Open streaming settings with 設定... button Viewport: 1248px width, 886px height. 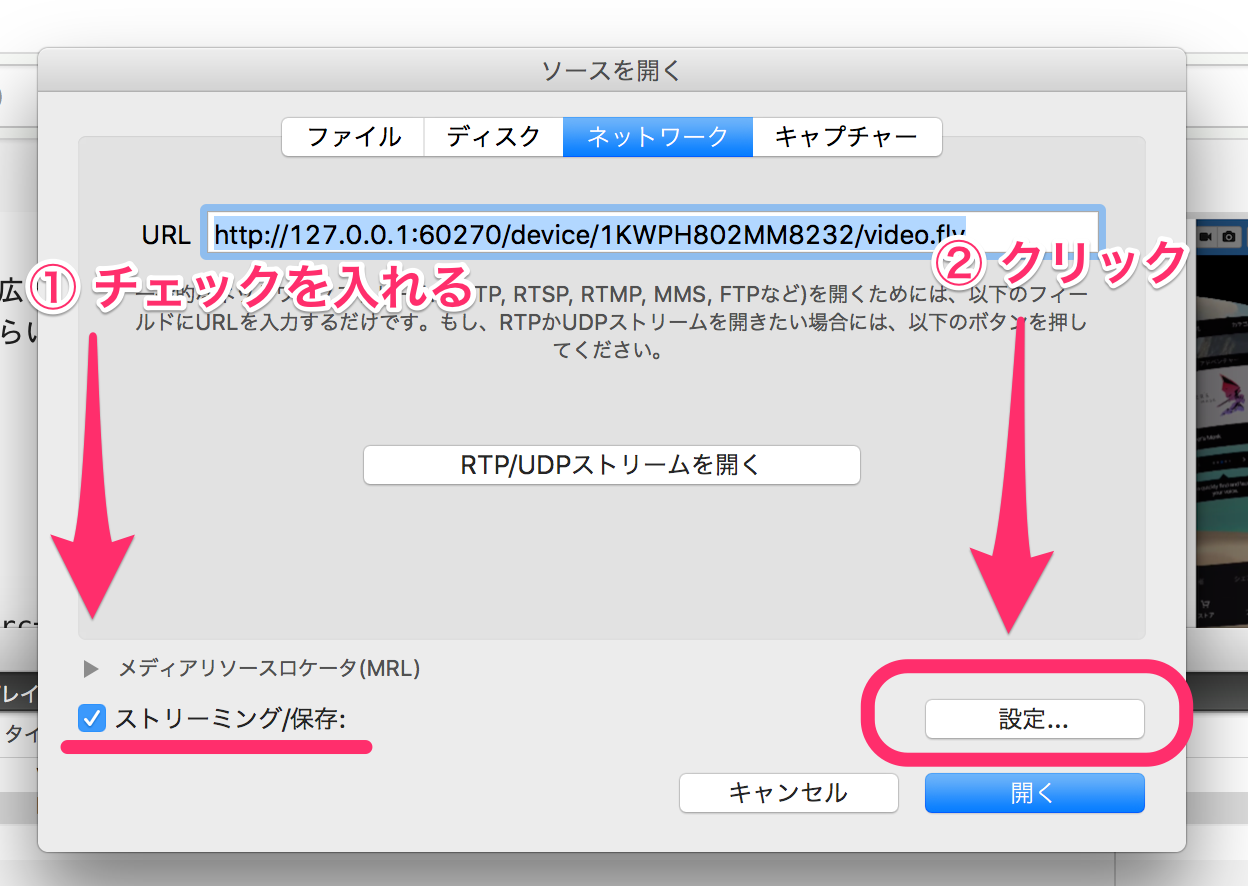pyautogui.click(x=1034, y=719)
